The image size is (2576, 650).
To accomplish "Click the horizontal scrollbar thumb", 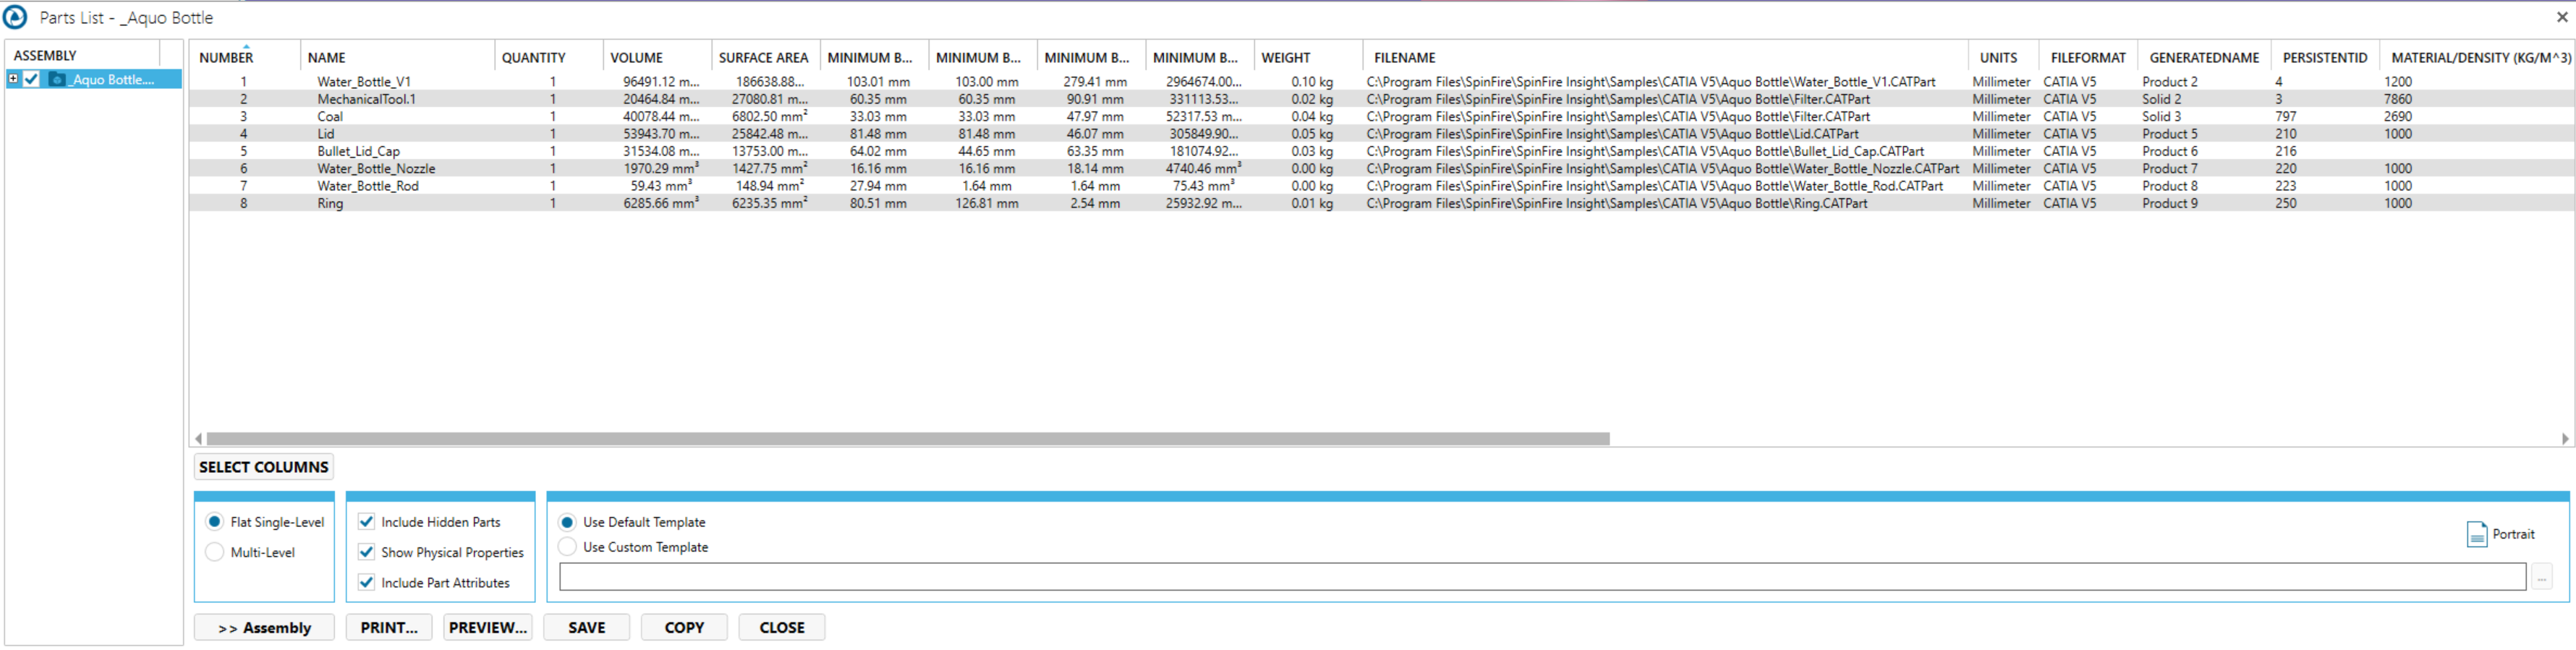I will click(908, 439).
